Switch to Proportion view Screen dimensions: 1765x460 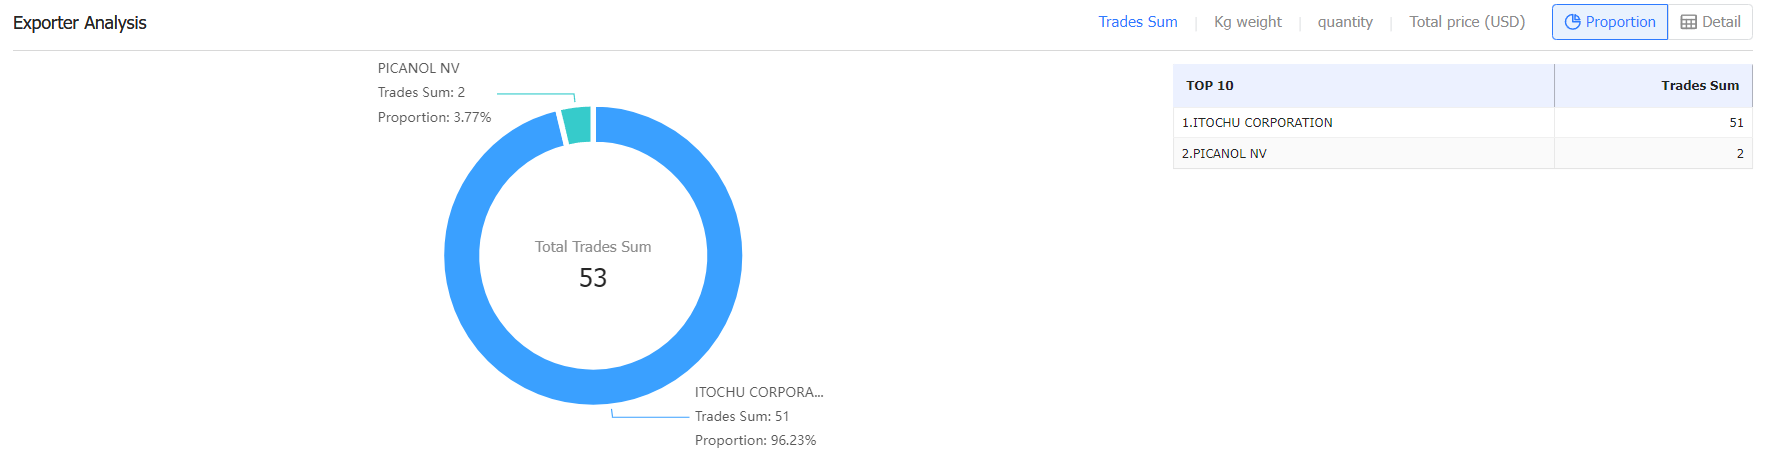[x=1610, y=22]
